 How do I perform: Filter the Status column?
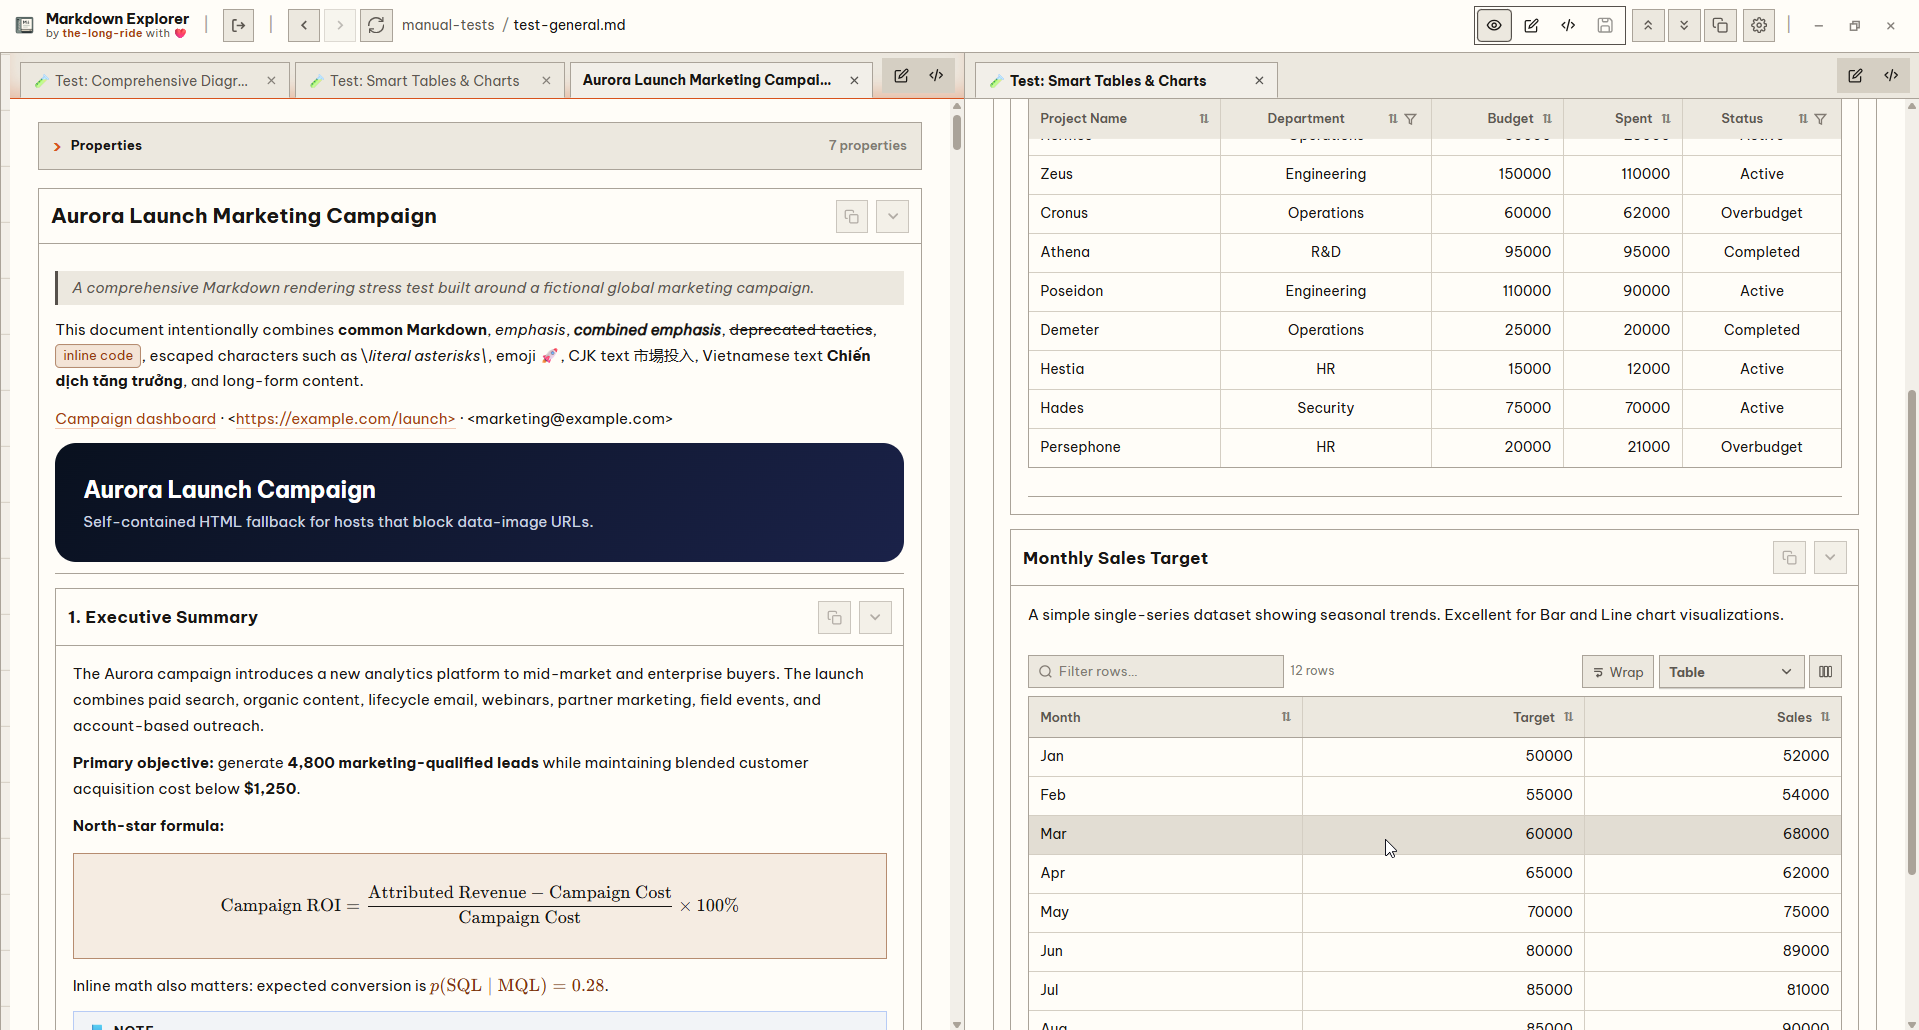click(x=1821, y=119)
